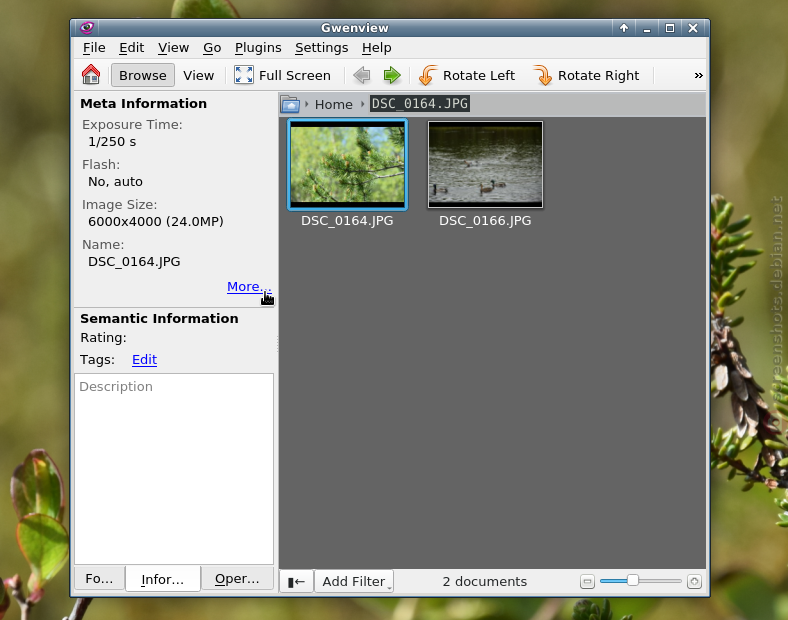Rotate the image left
The height and width of the screenshot is (620, 788).
[x=467, y=75]
